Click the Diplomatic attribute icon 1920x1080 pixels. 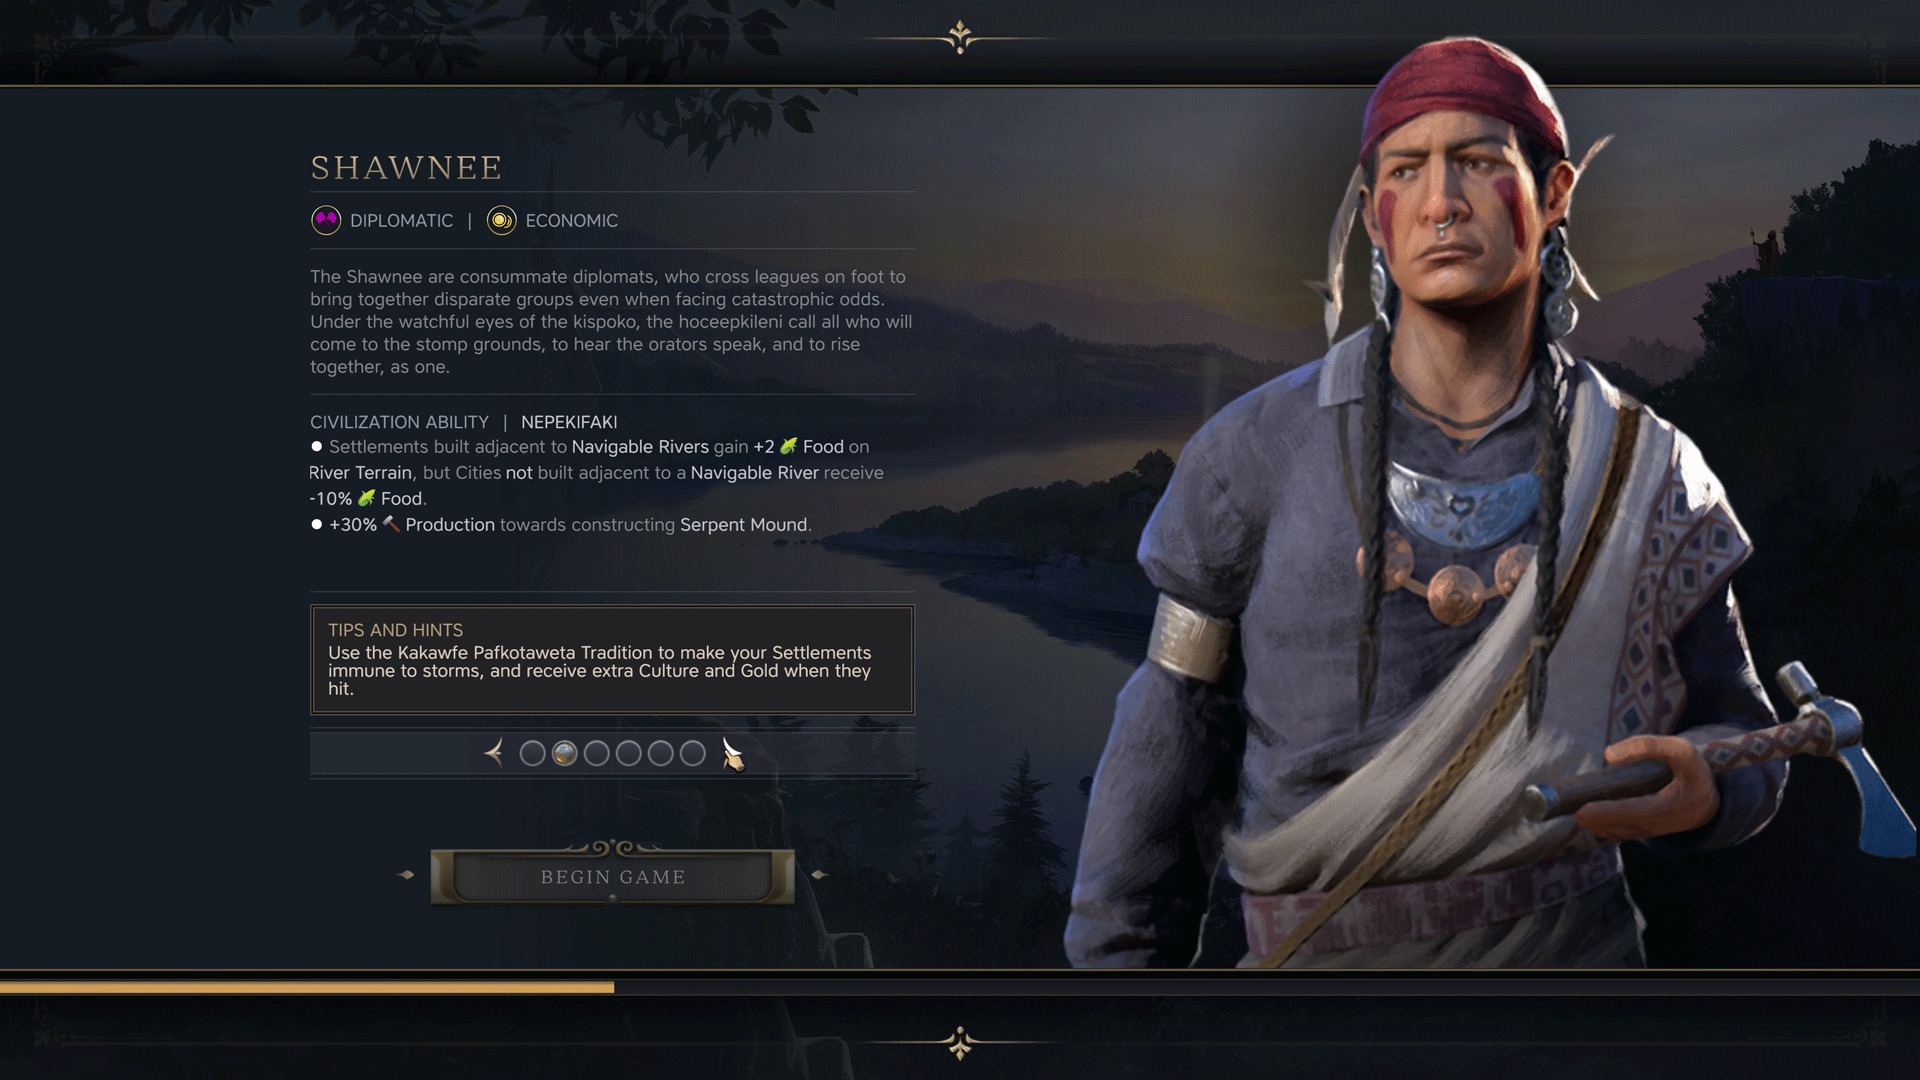[x=326, y=220]
